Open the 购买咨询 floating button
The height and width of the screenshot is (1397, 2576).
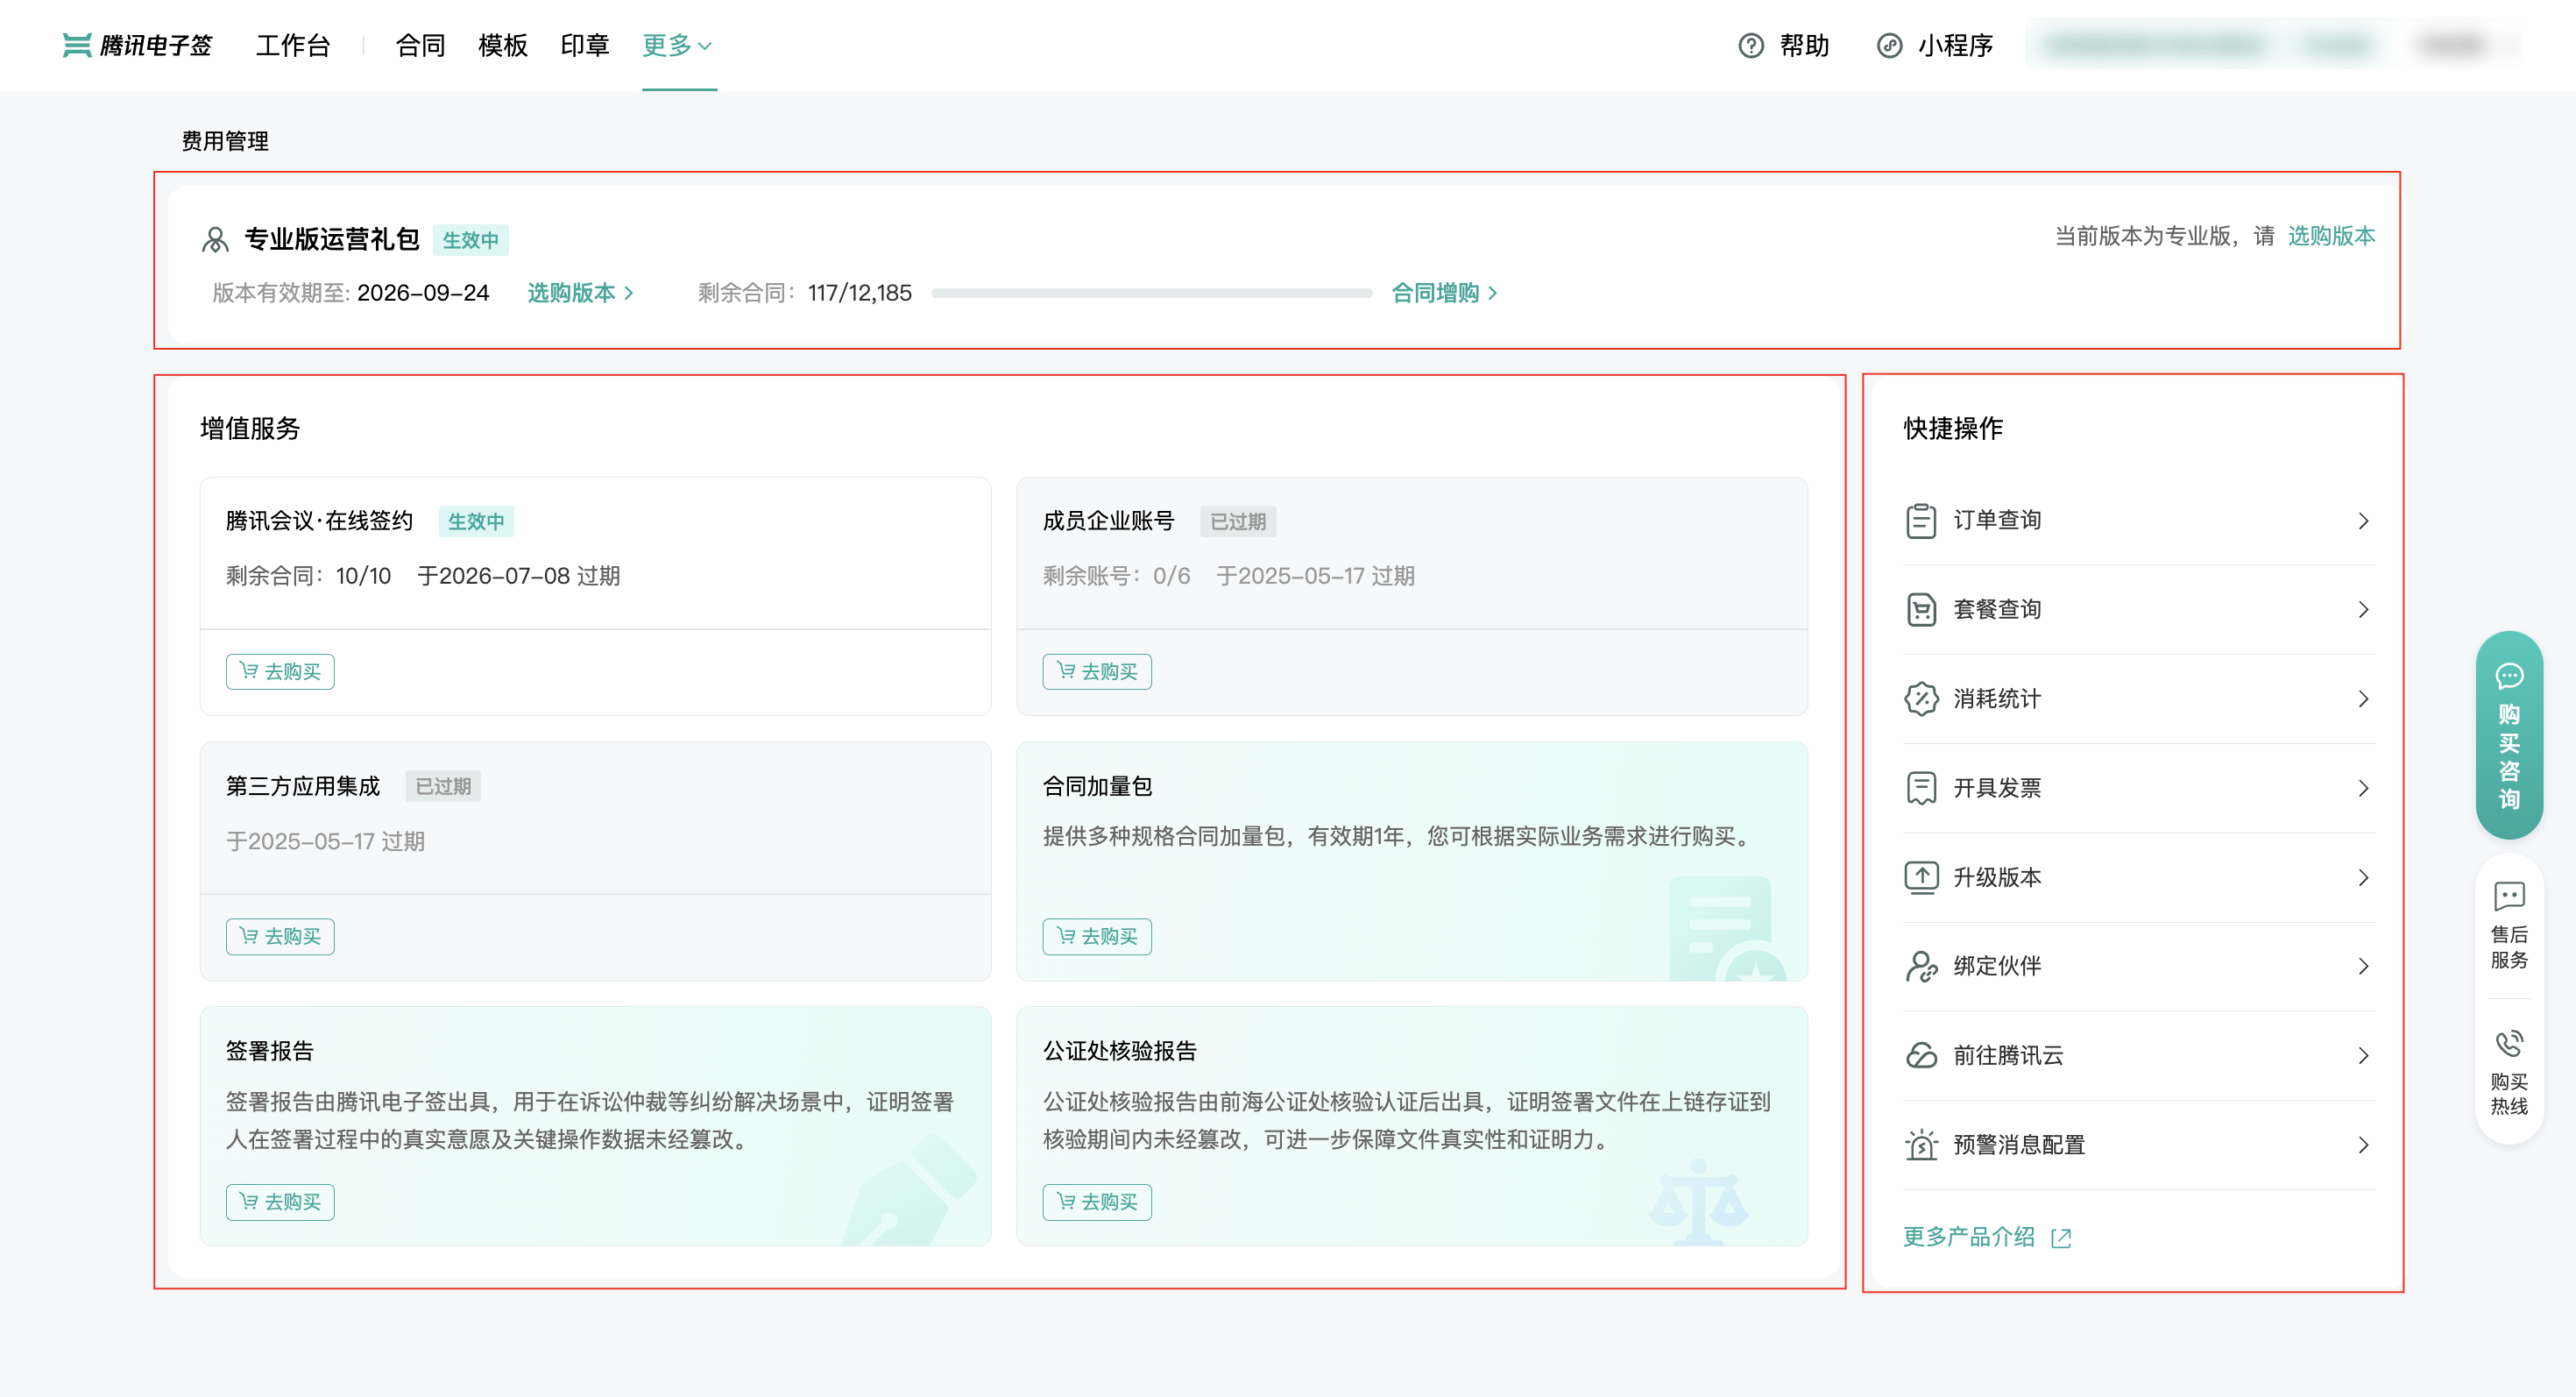2508,735
